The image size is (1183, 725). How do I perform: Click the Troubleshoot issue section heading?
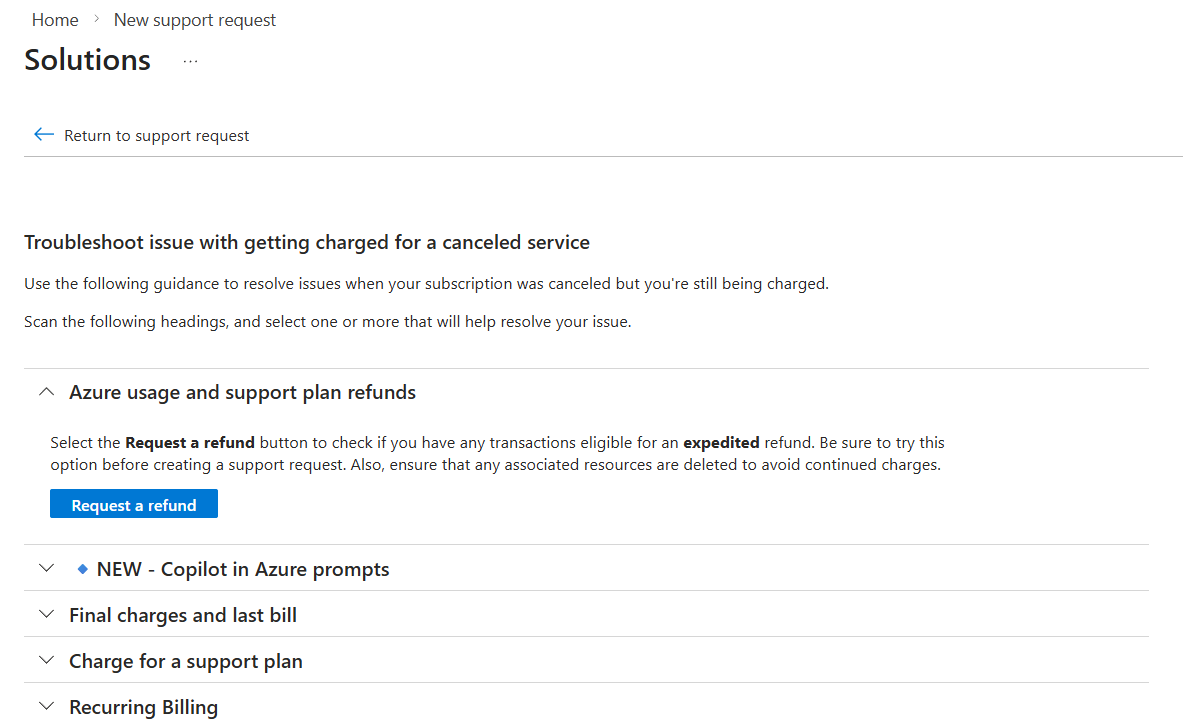pyautogui.click(x=307, y=243)
